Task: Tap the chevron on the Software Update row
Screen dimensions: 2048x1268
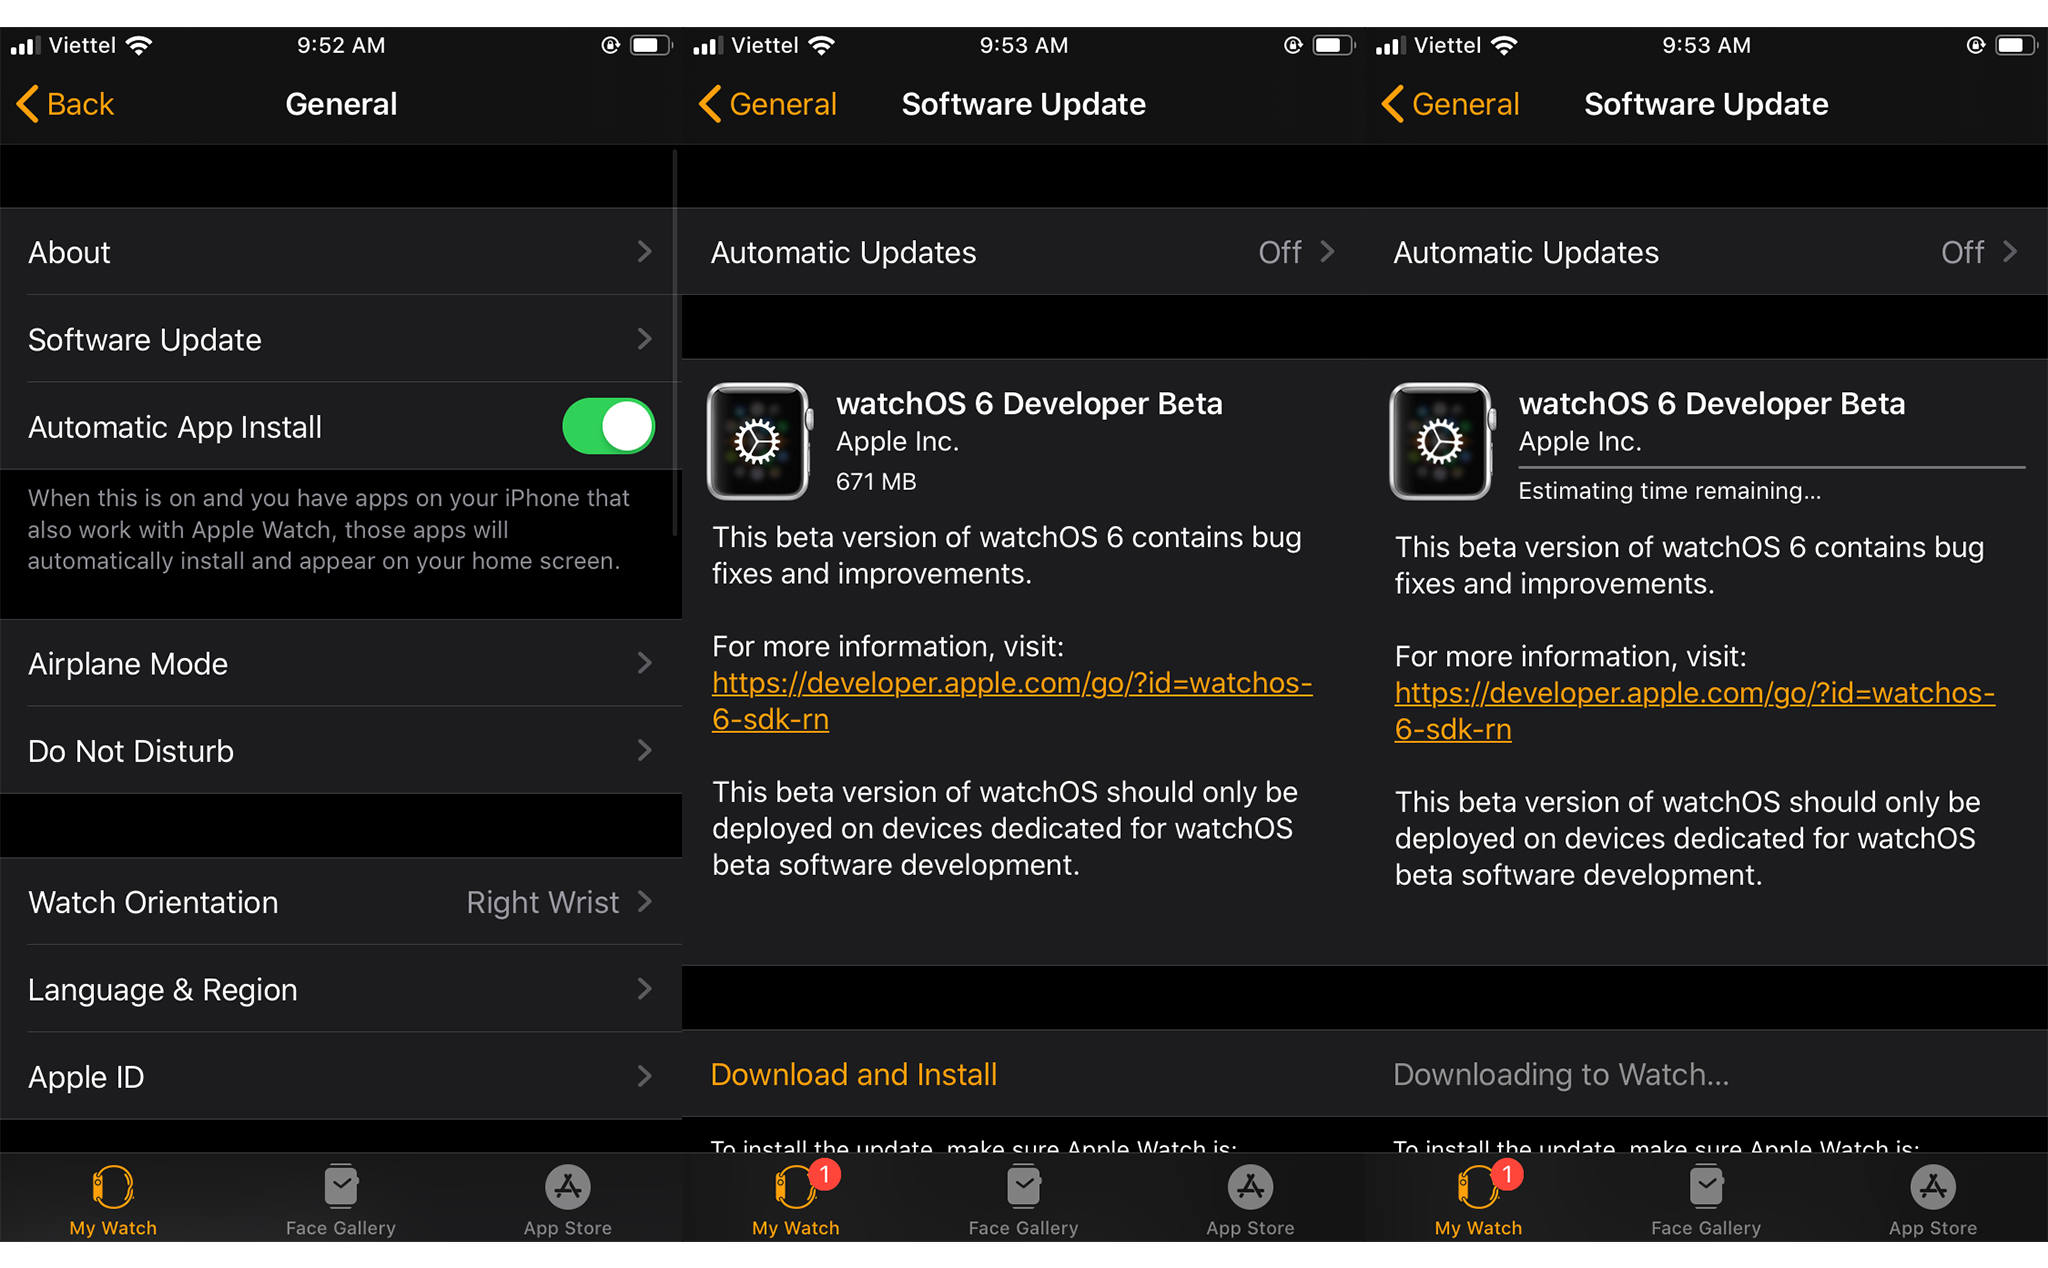Action: tap(645, 339)
